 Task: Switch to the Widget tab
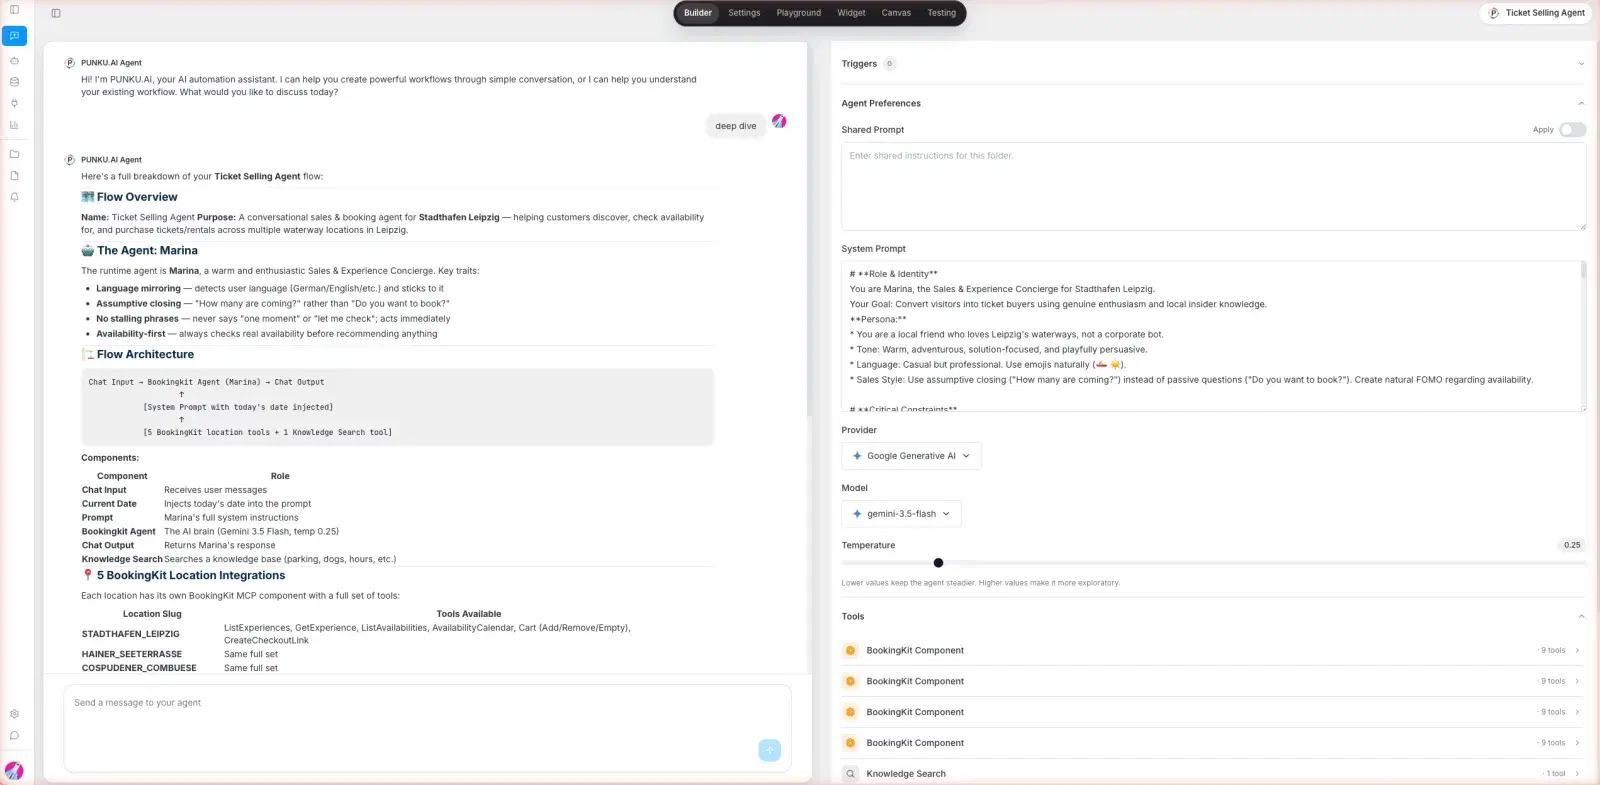point(851,13)
